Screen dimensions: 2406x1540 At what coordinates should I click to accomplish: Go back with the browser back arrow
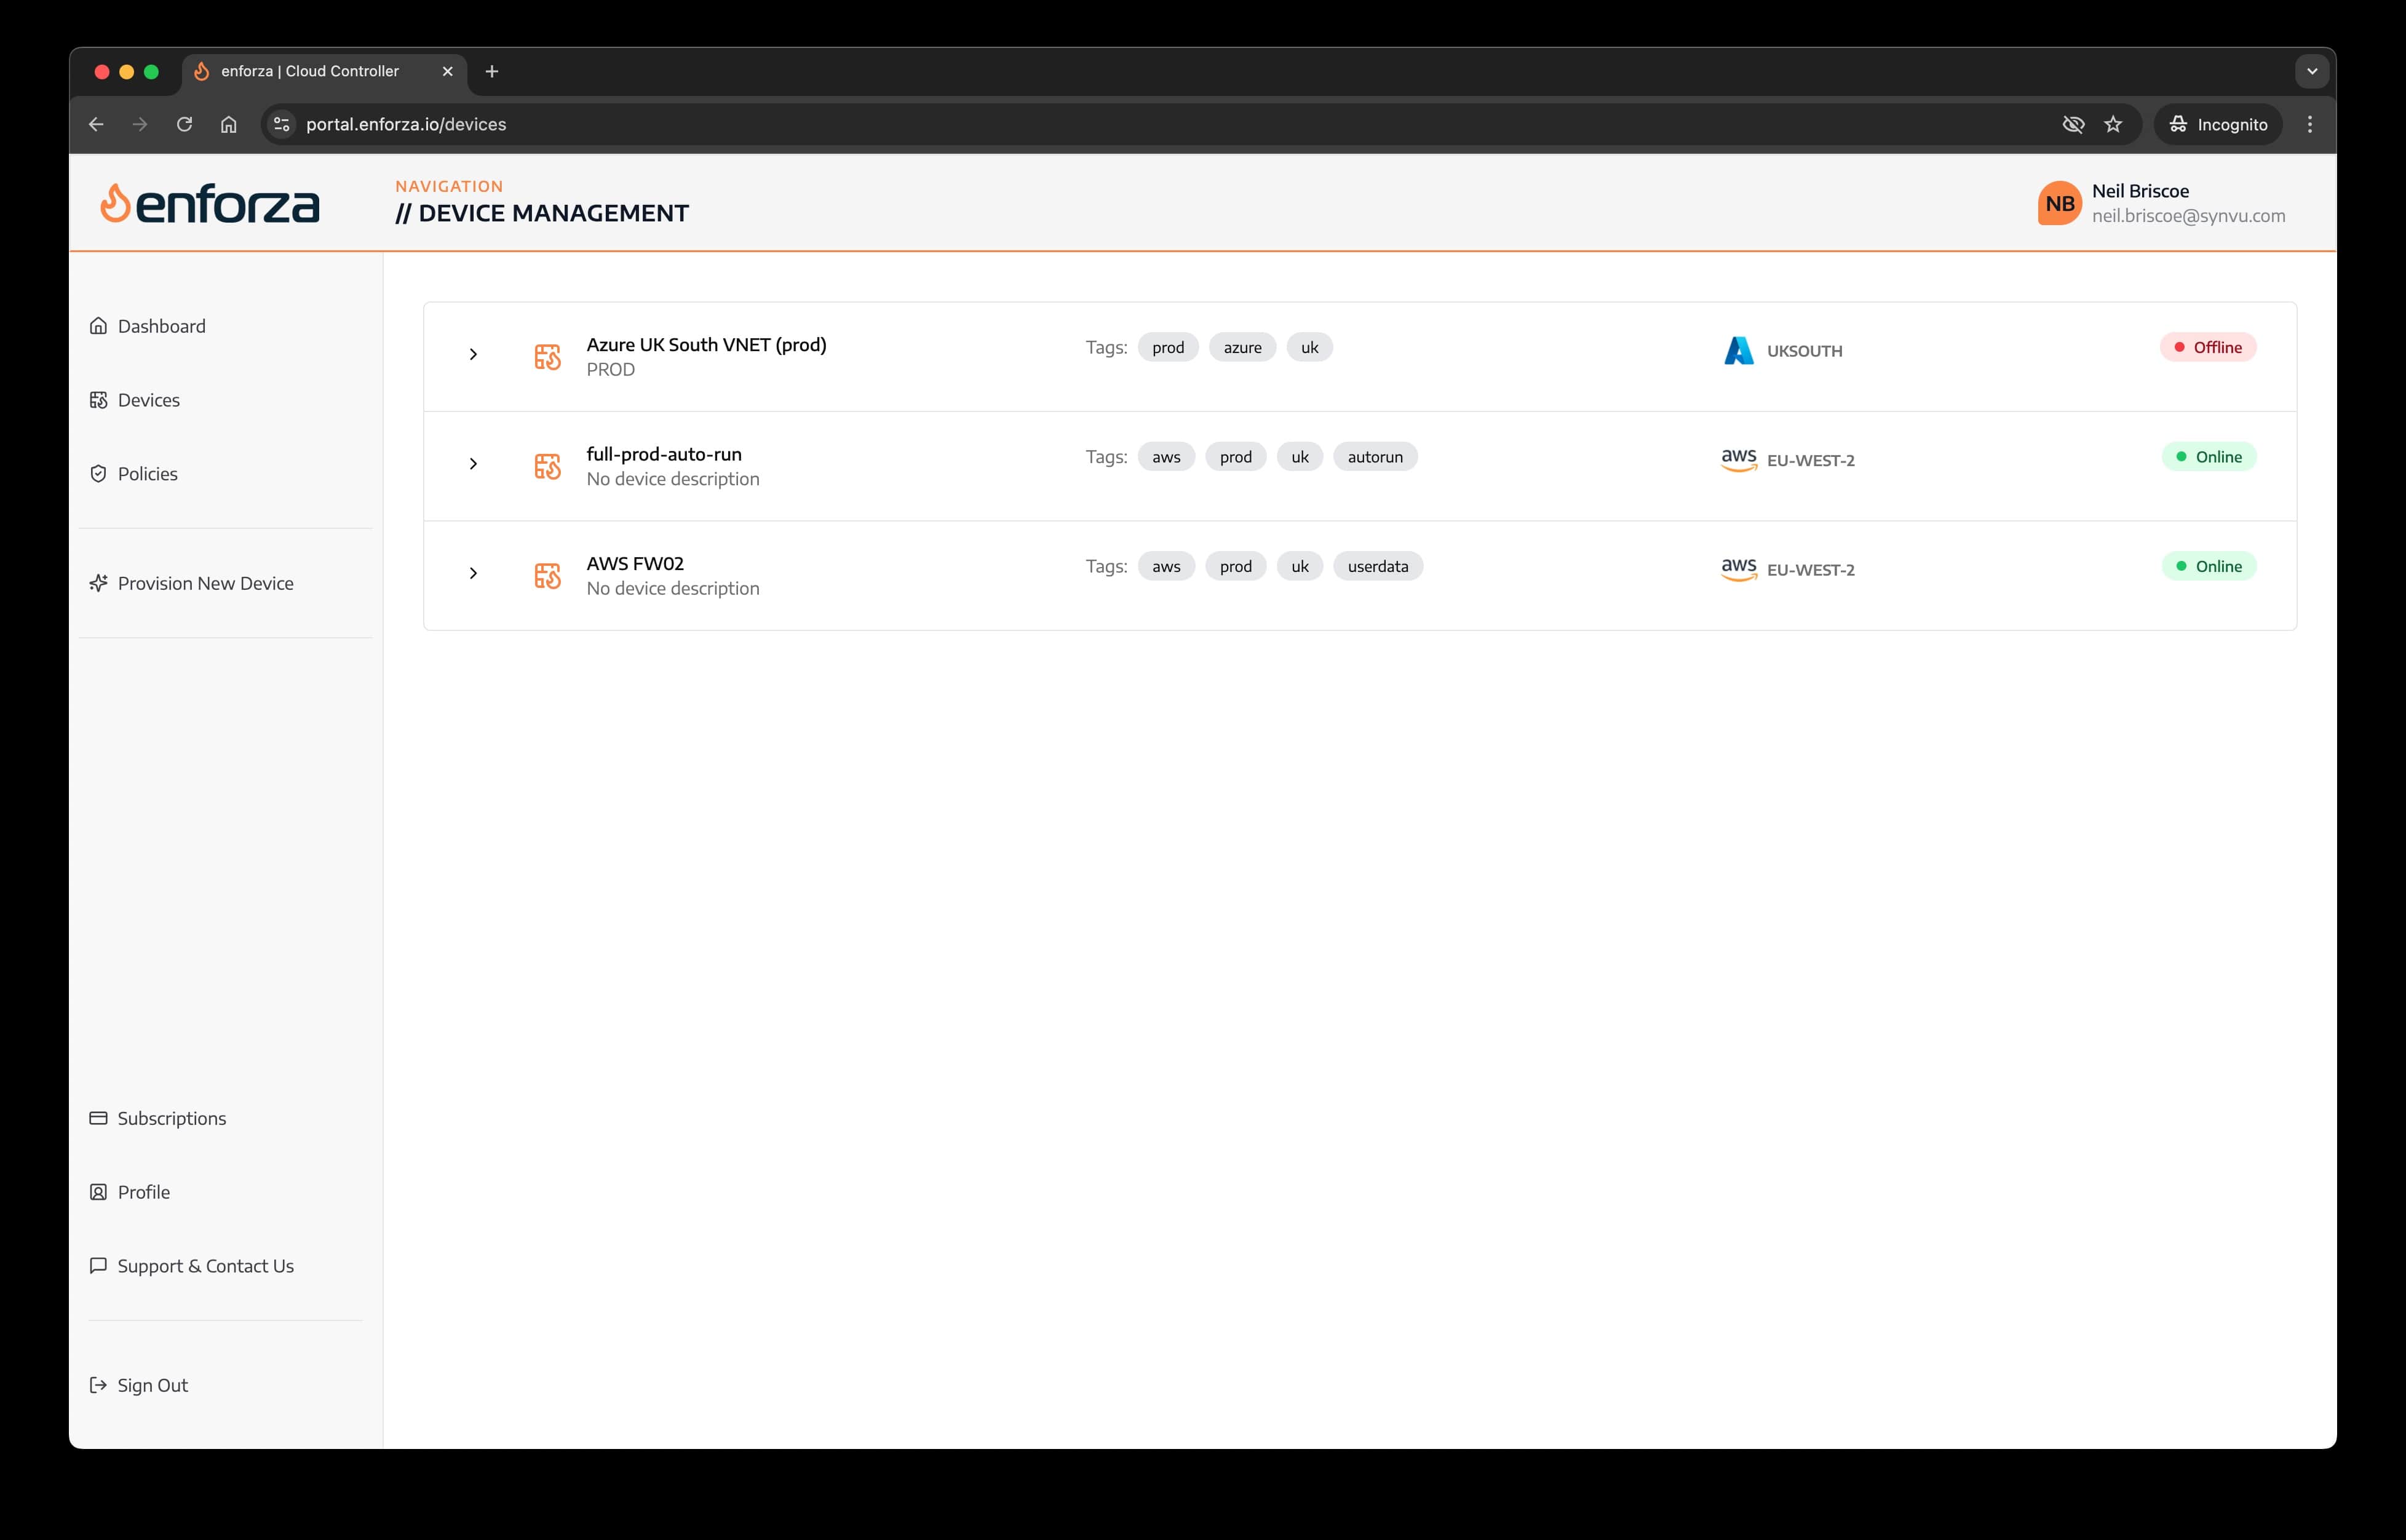pos(96,124)
